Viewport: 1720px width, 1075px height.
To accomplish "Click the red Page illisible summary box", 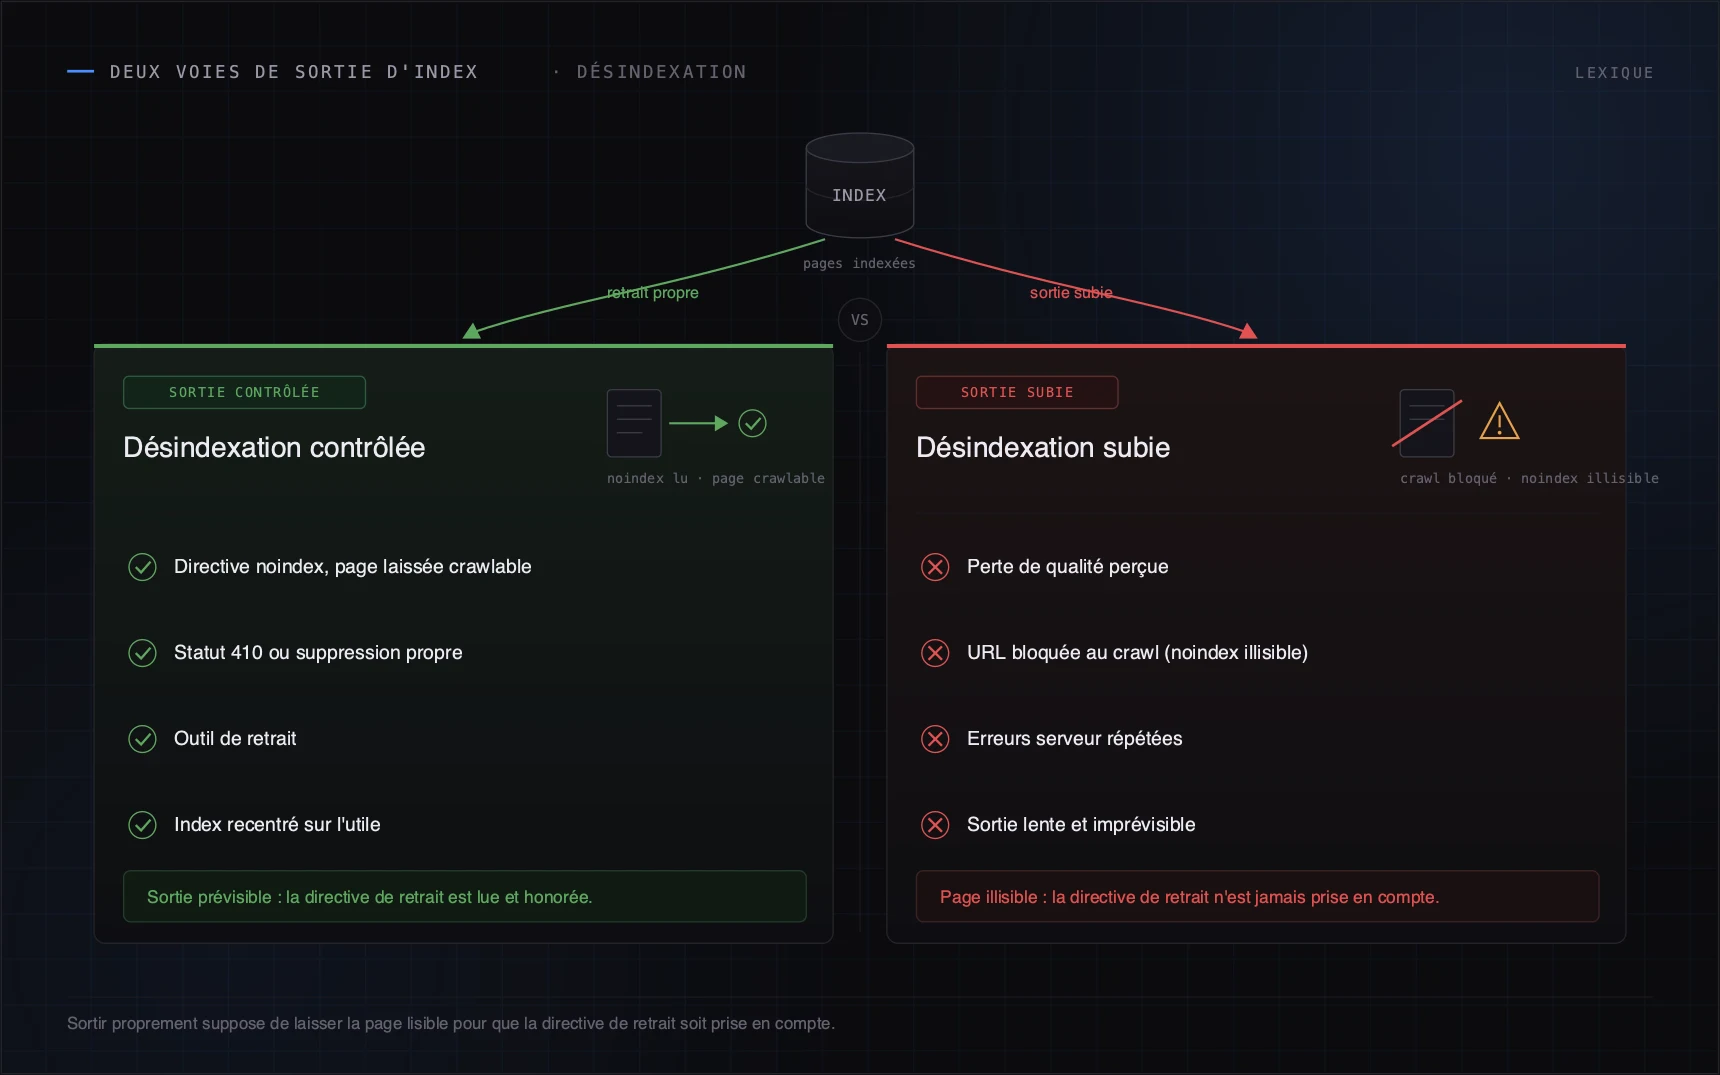I will [x=1257, y=897].
